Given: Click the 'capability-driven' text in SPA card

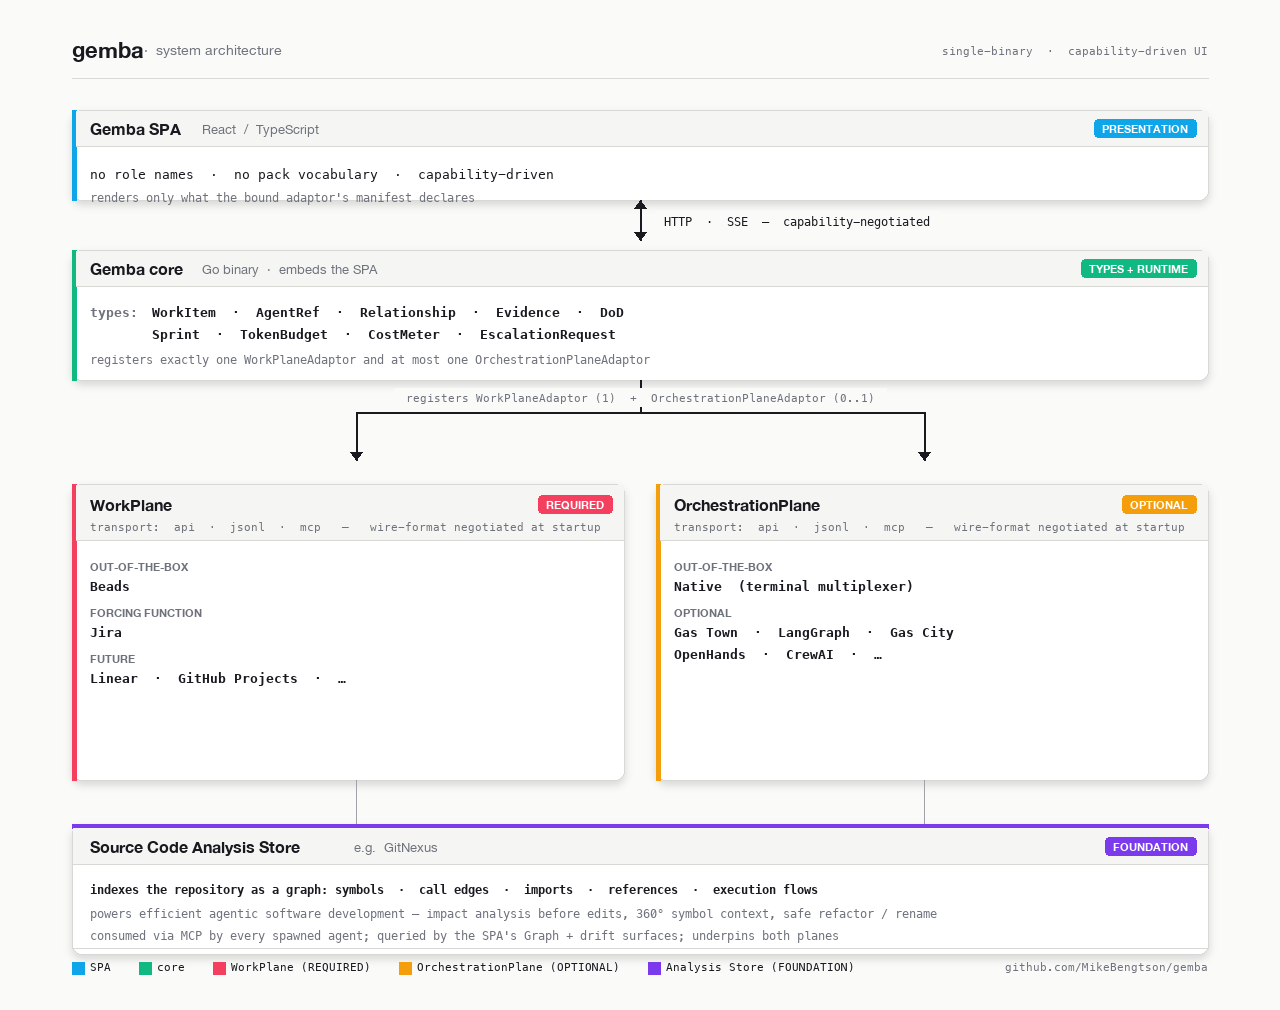Looking at the screenshot, I should pyautogui.click(x=486, y=174).
